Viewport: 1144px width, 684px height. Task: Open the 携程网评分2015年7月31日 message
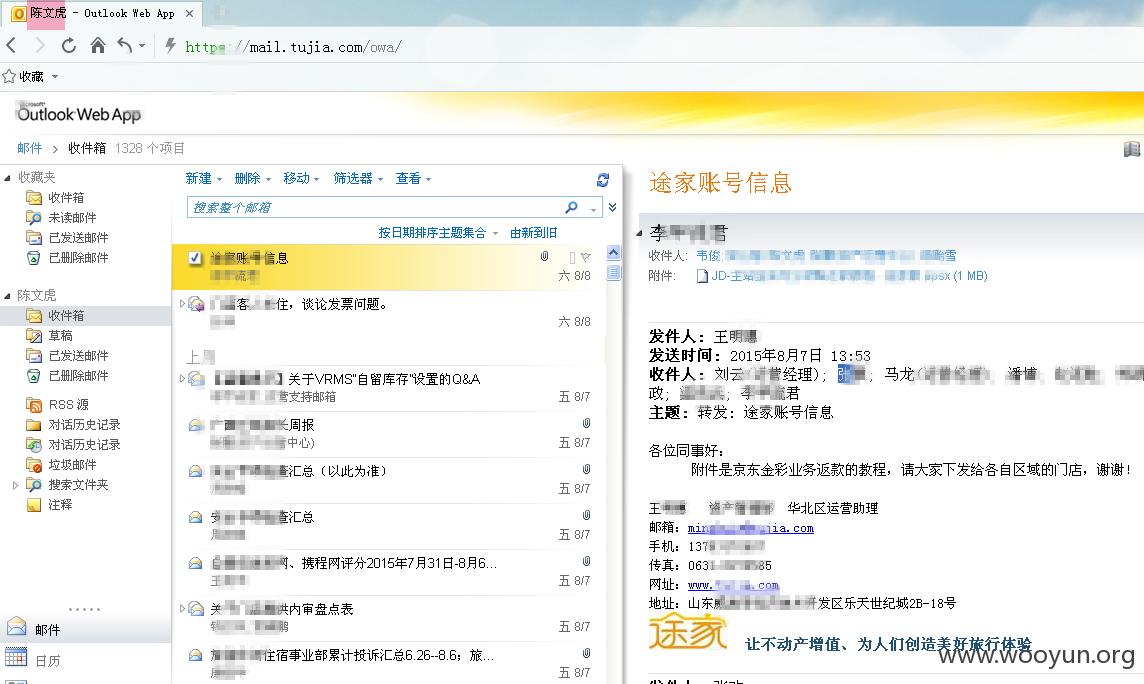[x=387, y=572]
